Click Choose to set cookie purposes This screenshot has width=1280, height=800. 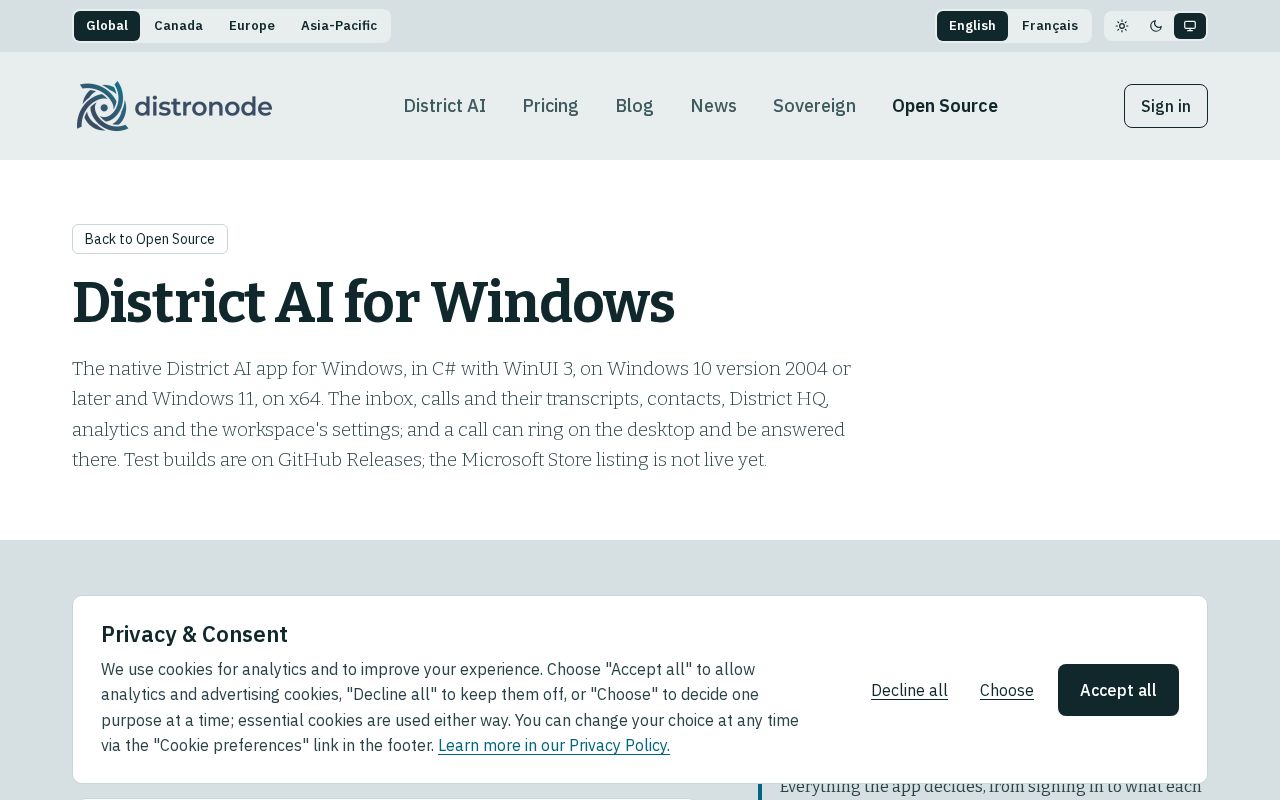pyautogui.click(x=1007, y=690)
